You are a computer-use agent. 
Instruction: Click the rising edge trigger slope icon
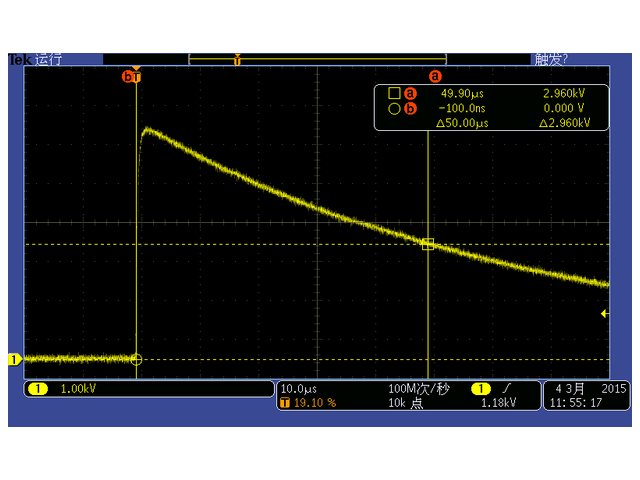tap(507, 388)
